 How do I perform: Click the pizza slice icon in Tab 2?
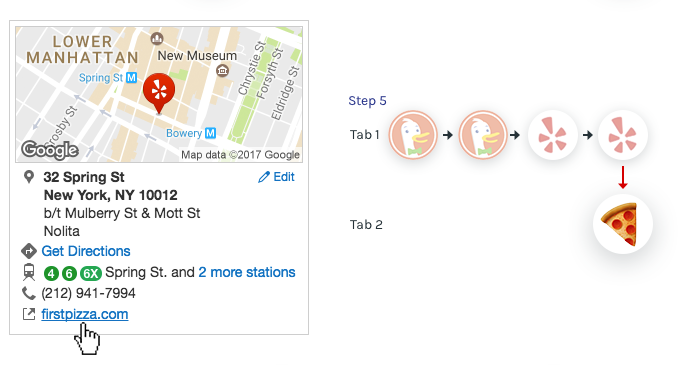[x=623, y=224]
